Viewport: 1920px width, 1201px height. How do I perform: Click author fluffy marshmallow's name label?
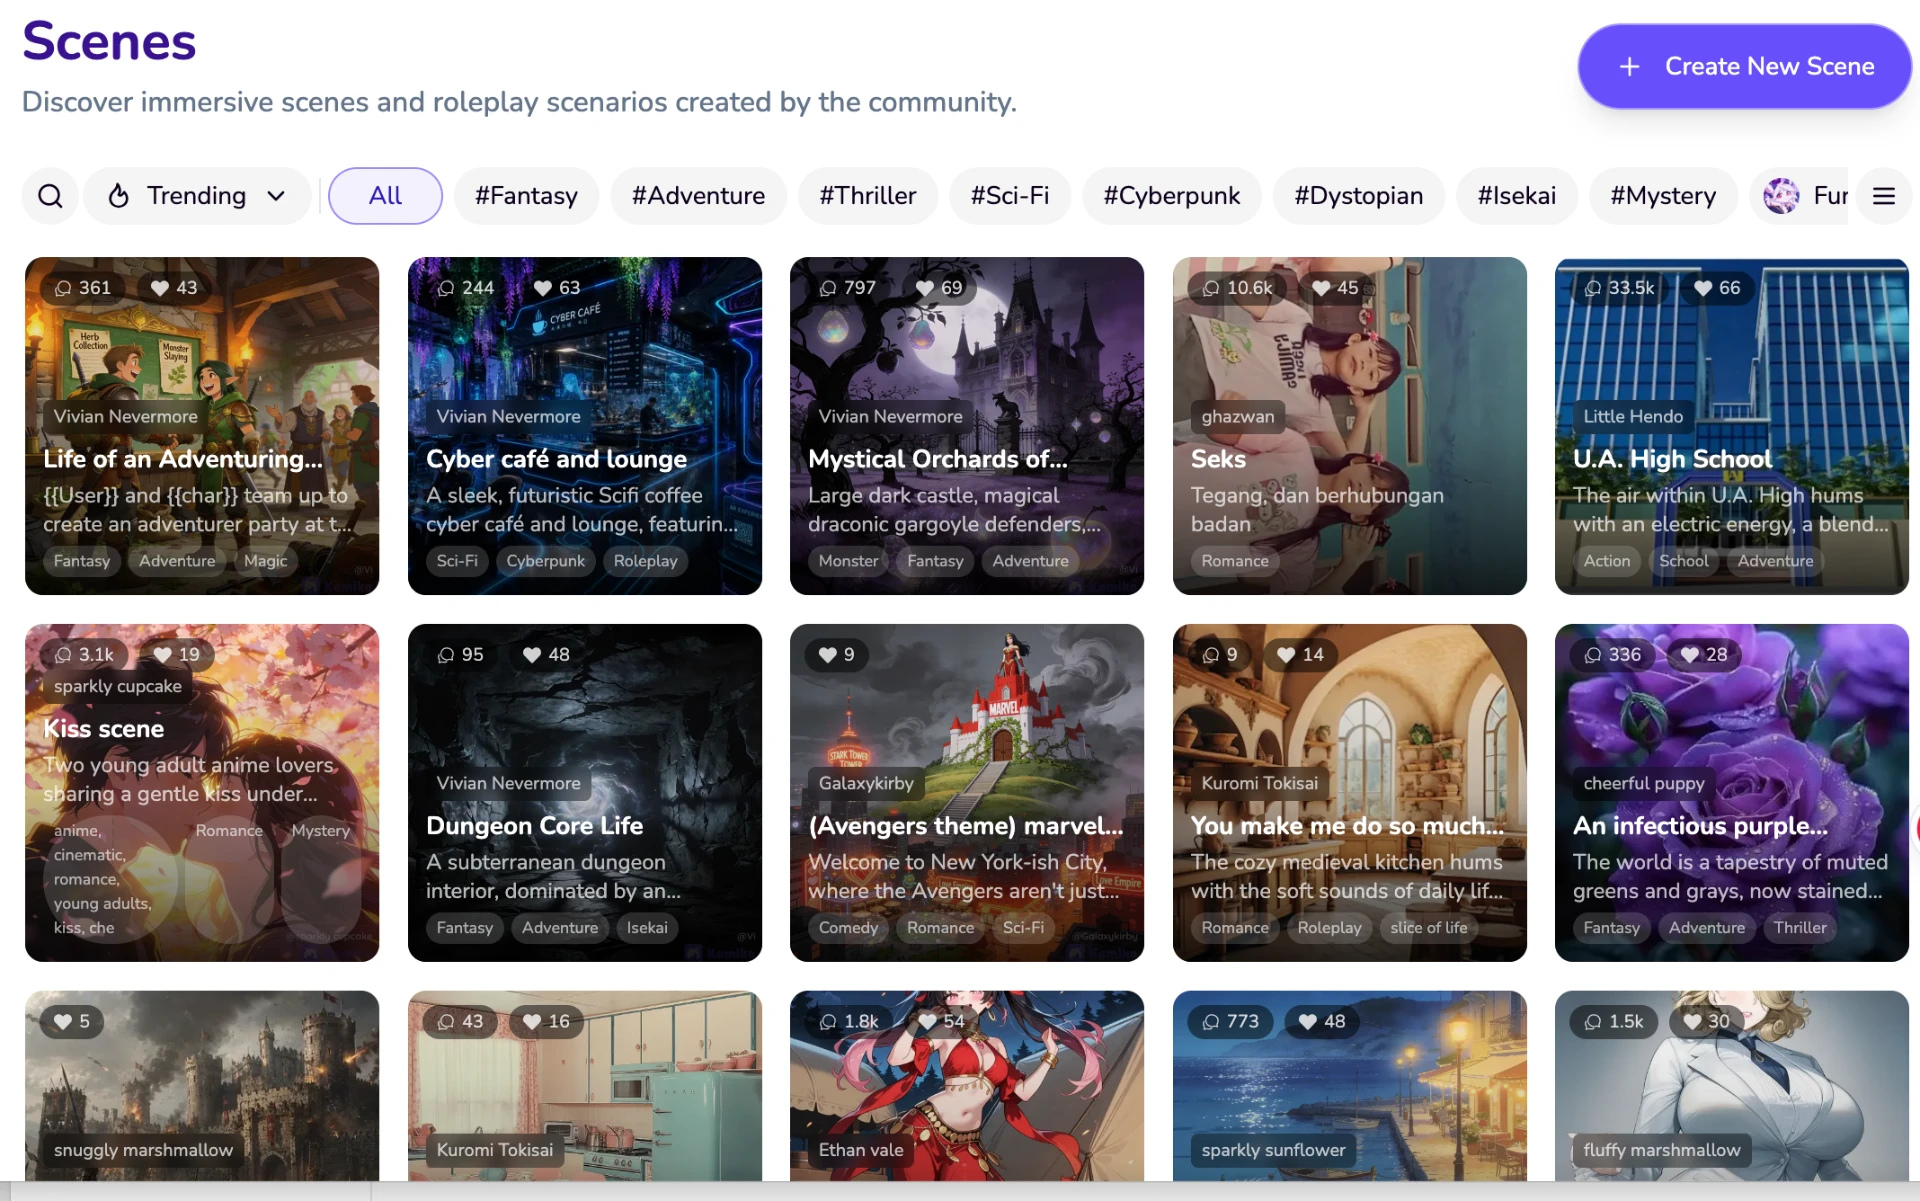point(1662,1151)
